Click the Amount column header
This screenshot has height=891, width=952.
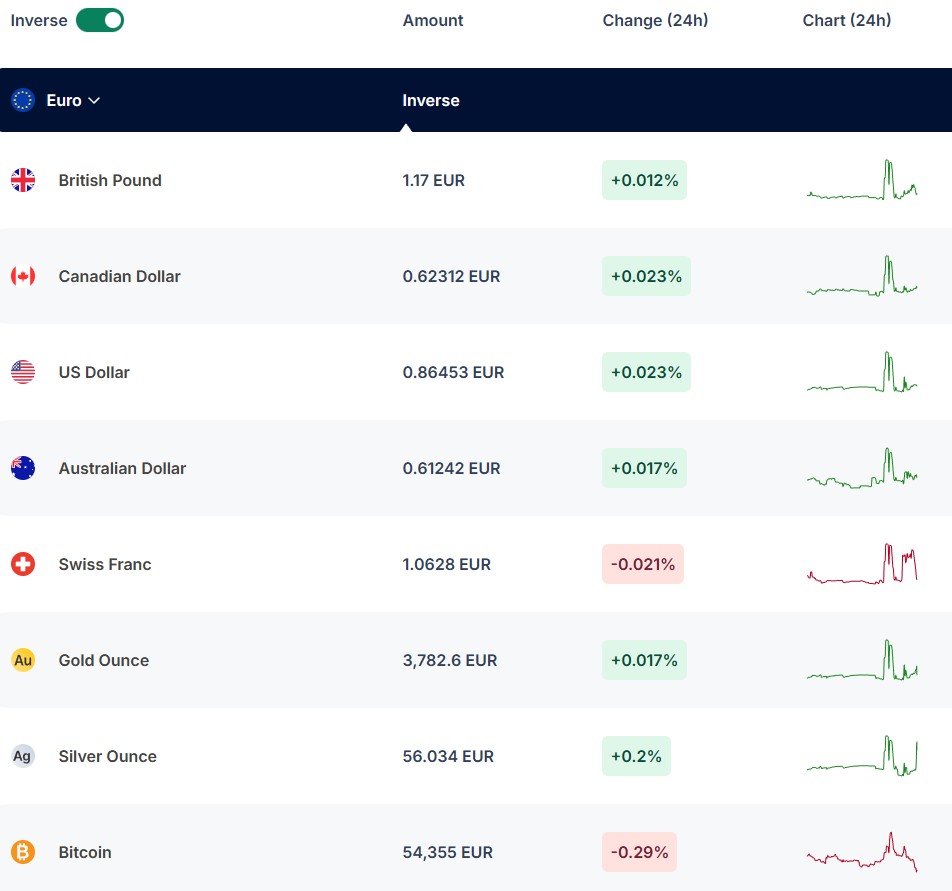pos(433,20)
